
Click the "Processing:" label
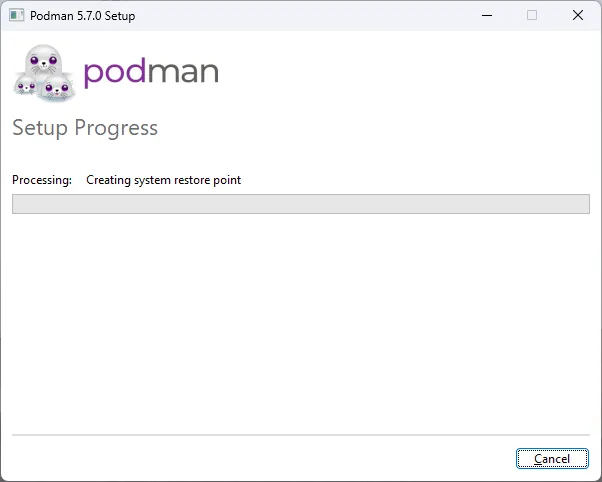tap(42, 180)
